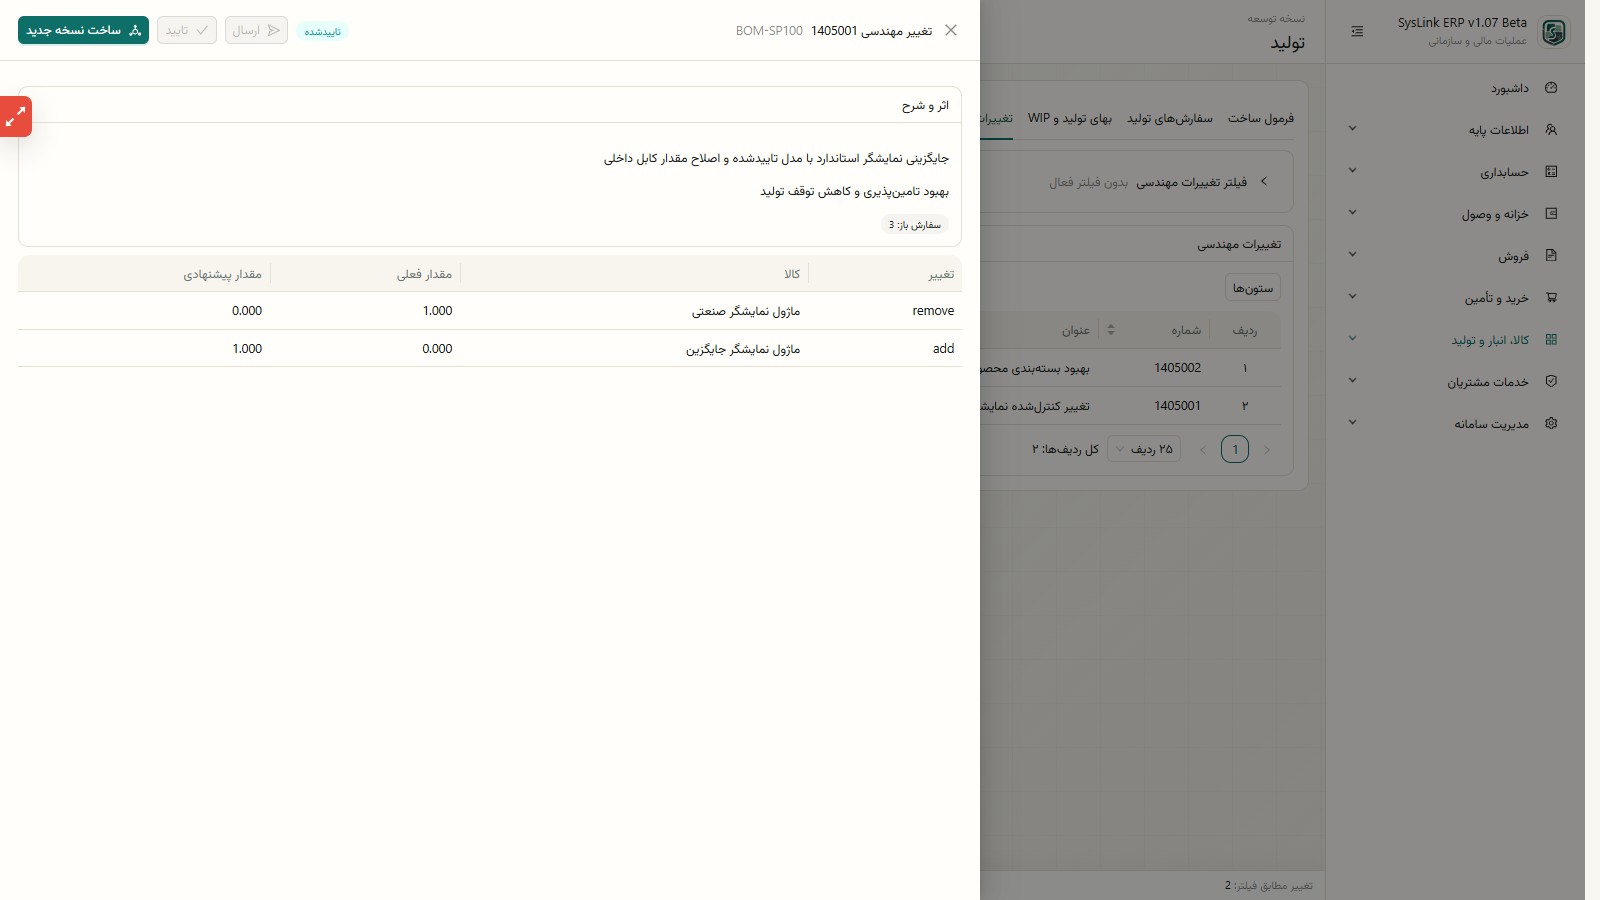Click the کالا column header
The width and height of the screenshot is (1600, 900).
pos(792,274)
